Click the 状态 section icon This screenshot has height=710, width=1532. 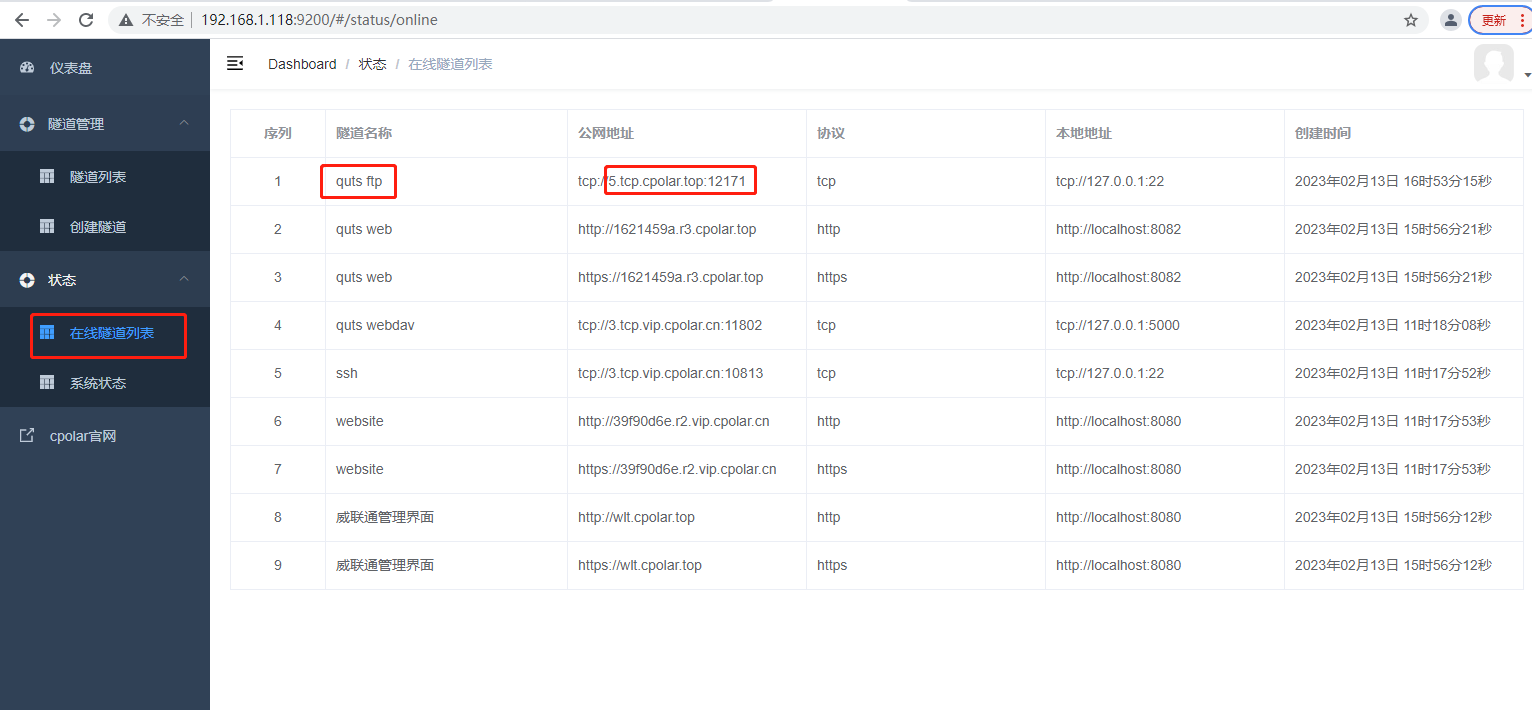coord(27,280)
